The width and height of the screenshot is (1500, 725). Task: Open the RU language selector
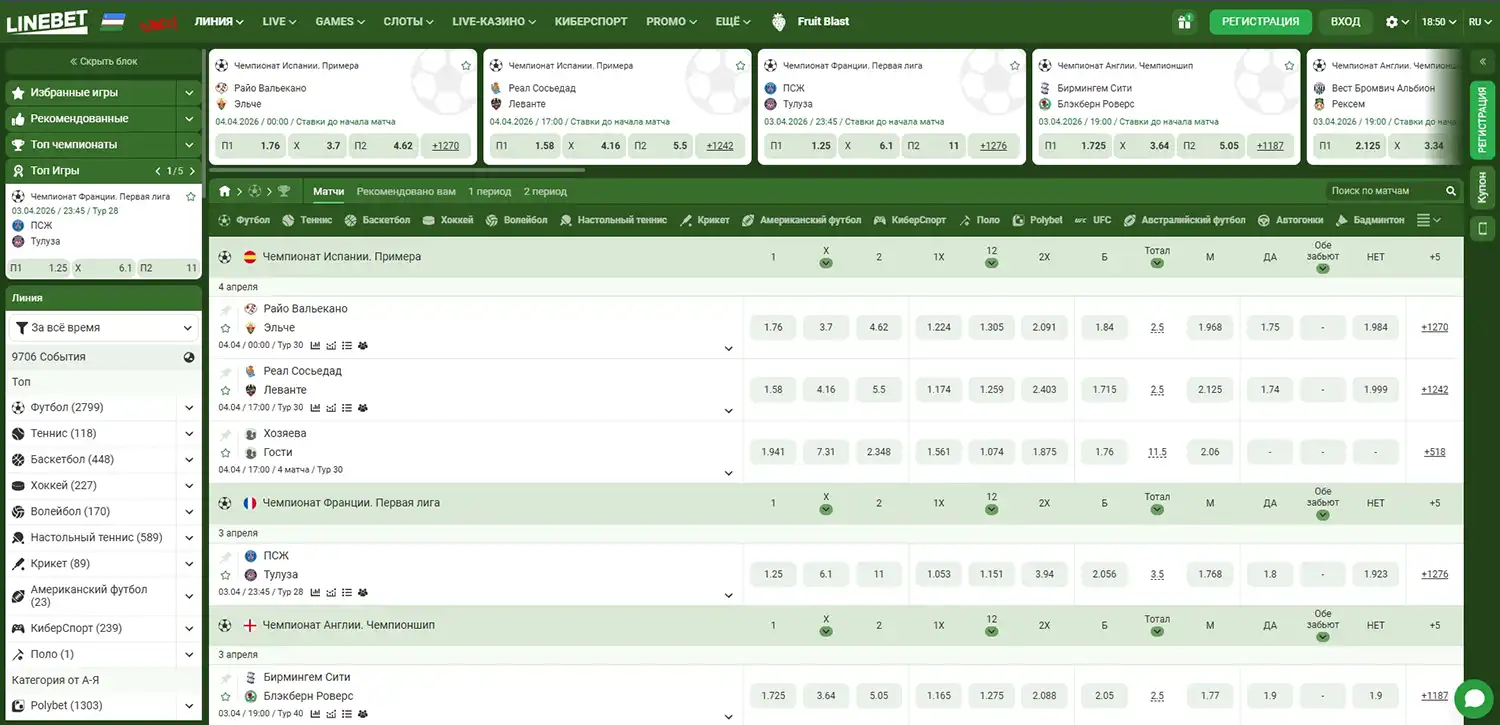coord(1478,20)
